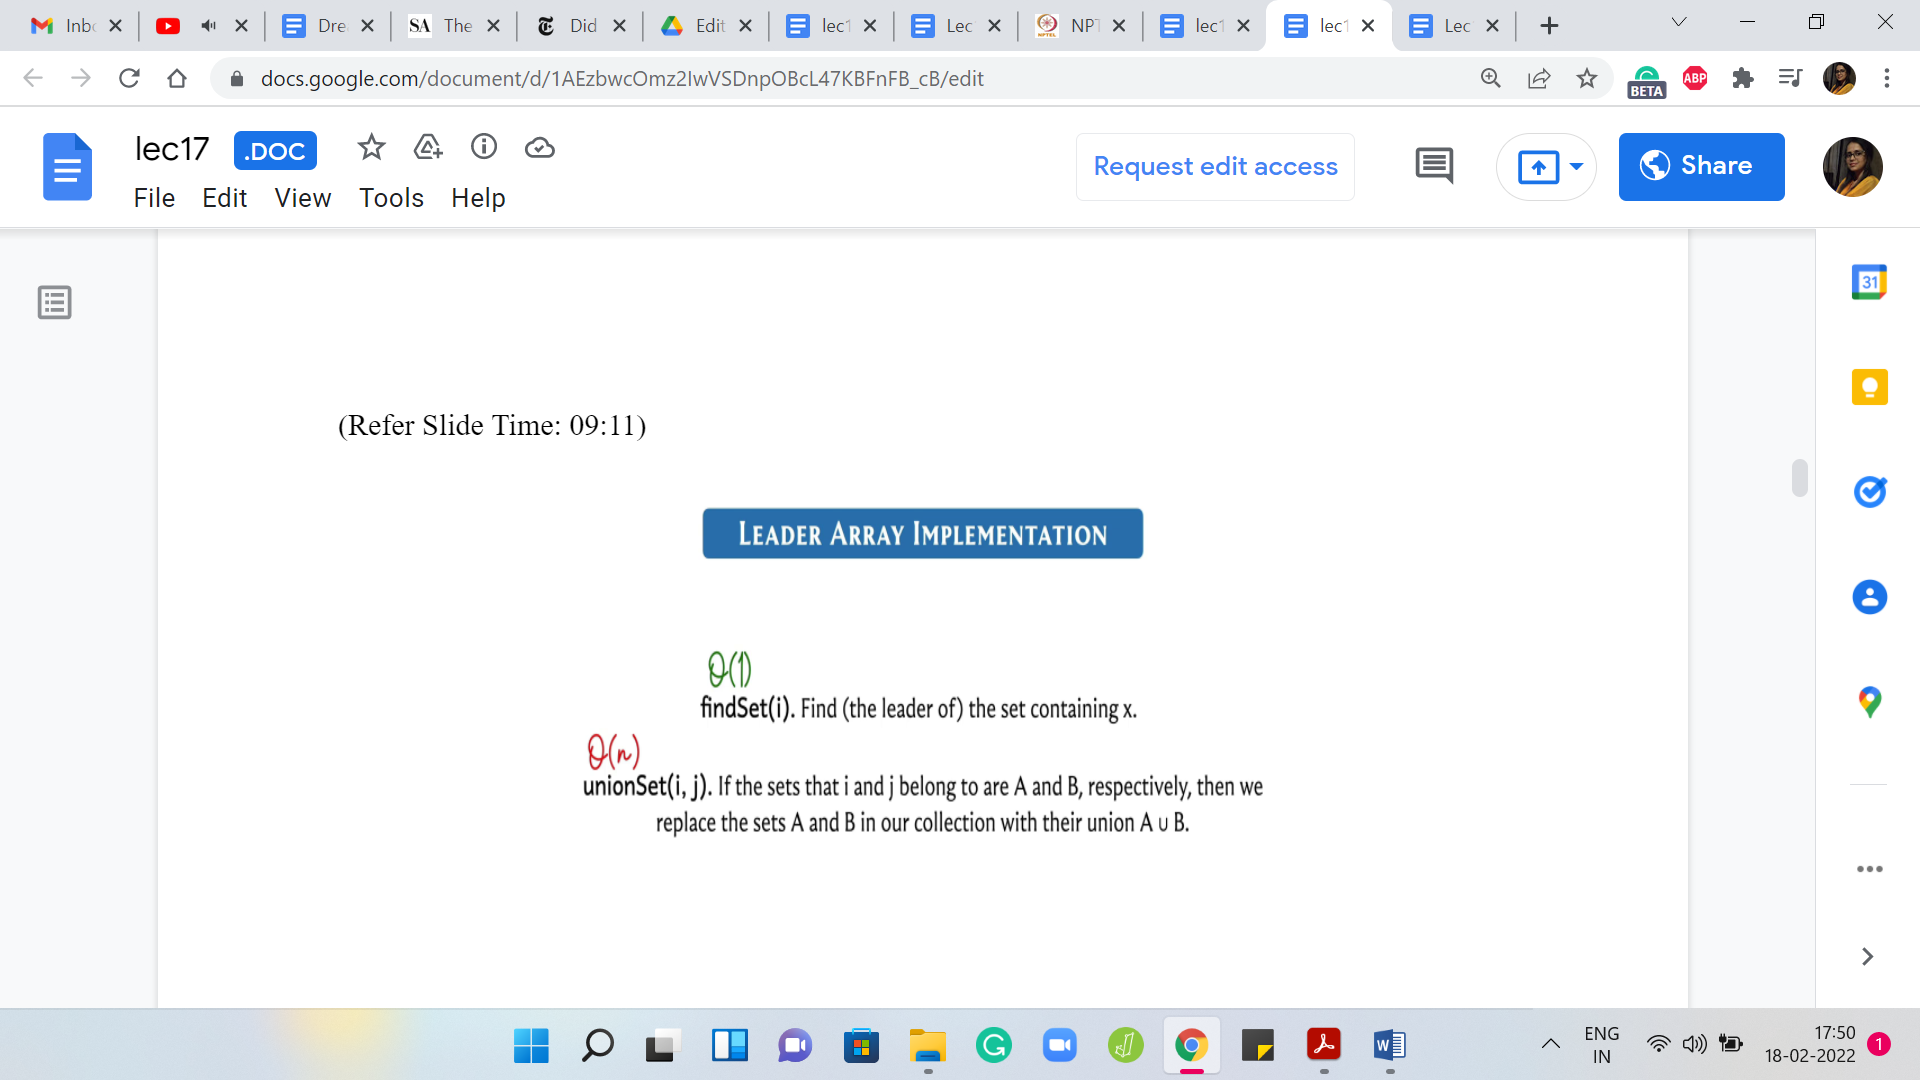This screenshot has width=1920, height=1080.
Task: Show the document outline icon
Action: [x=55, y=302]
